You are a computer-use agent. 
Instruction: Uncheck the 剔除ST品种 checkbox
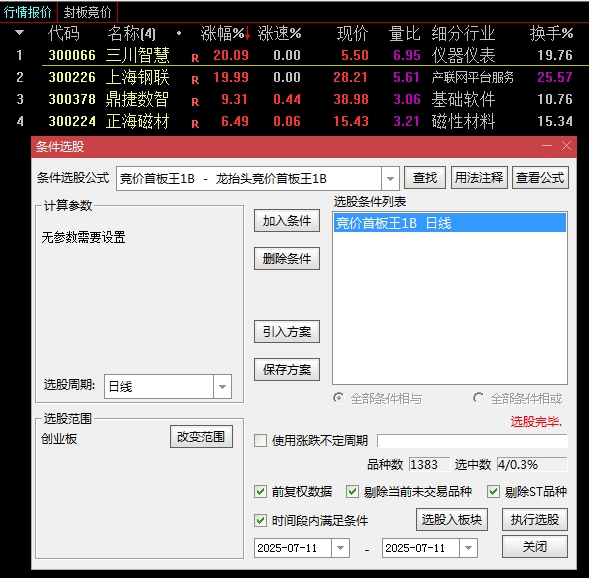click(493, 491)
